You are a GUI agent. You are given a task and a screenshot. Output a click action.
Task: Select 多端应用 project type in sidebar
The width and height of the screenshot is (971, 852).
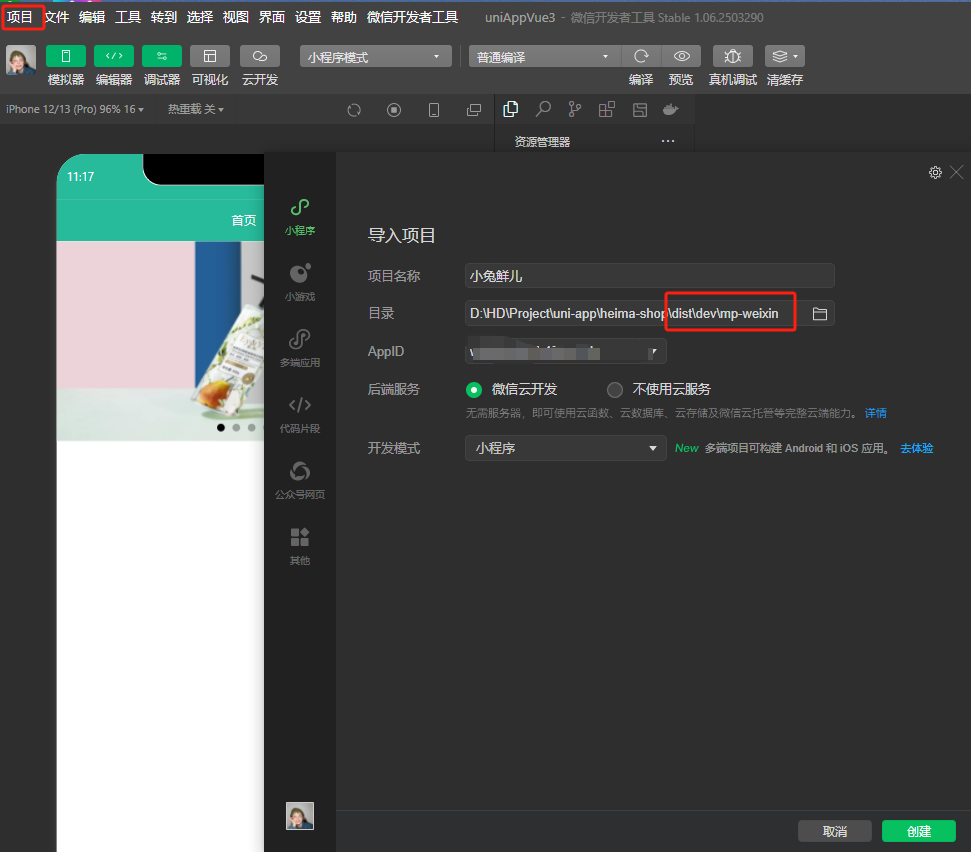point(300,349)
